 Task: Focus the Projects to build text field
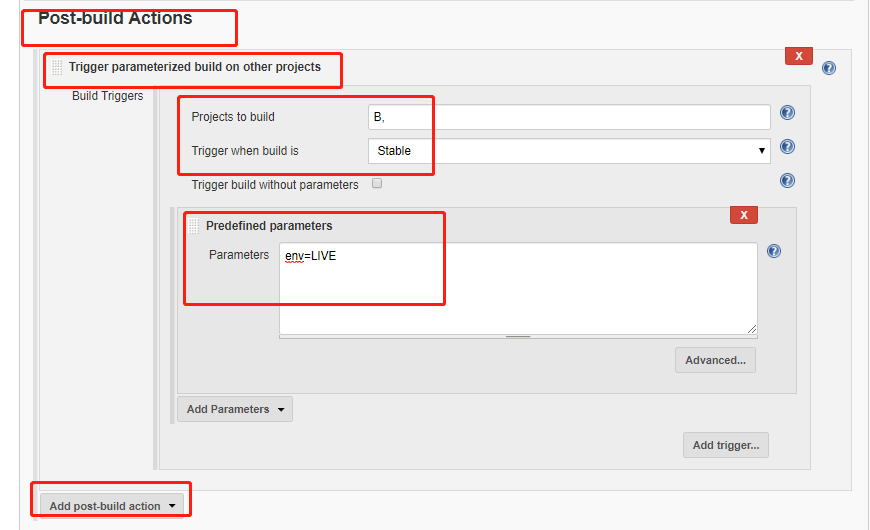tap(569, 117)
